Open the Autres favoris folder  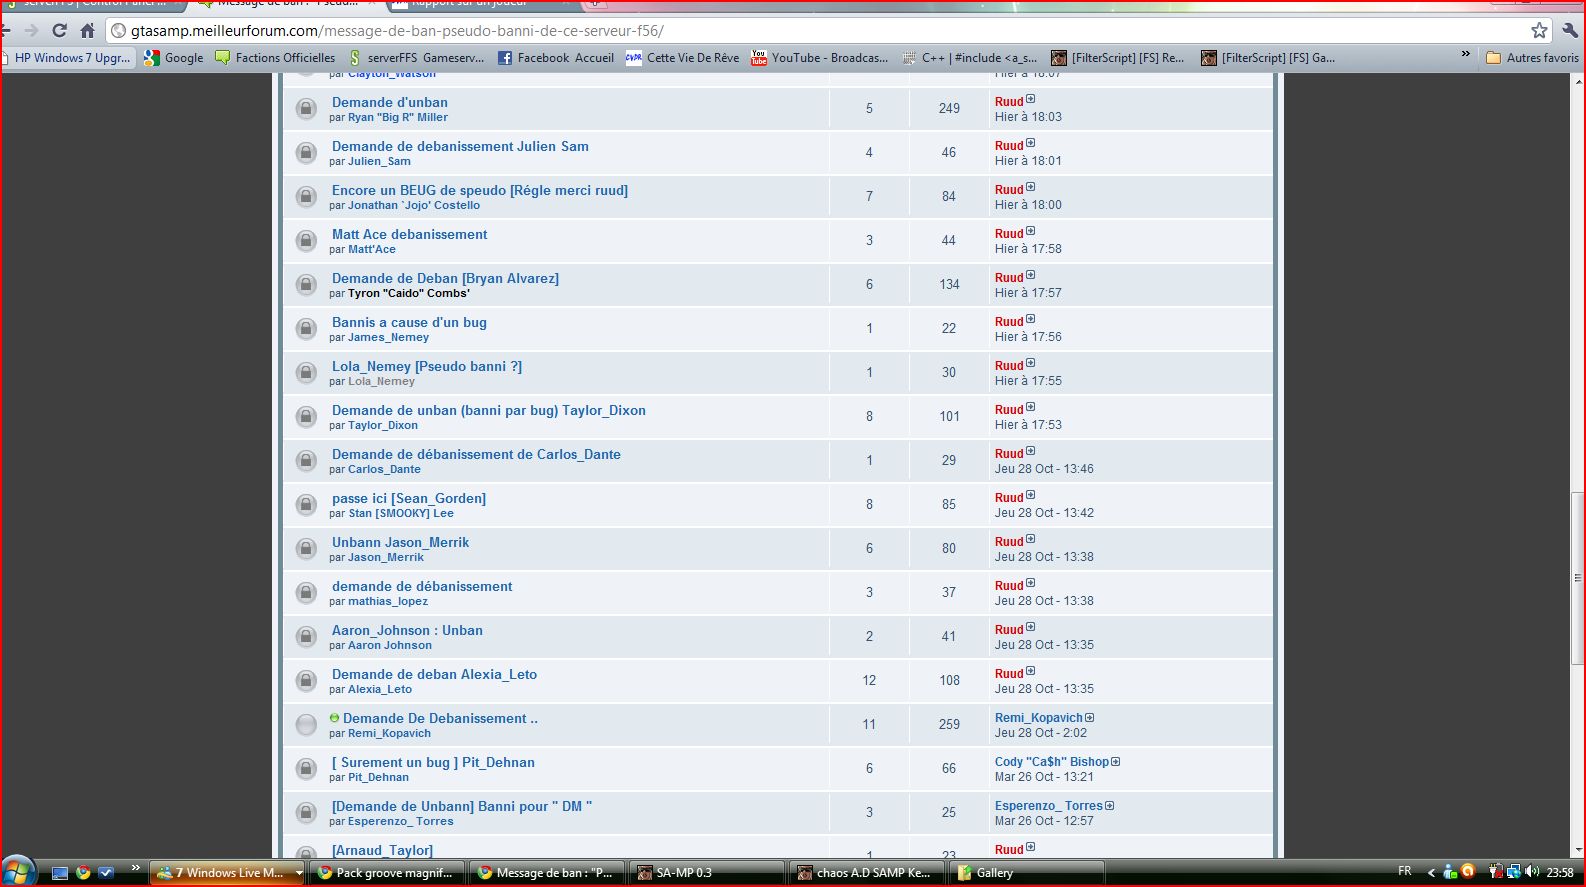pos(1533,58)
